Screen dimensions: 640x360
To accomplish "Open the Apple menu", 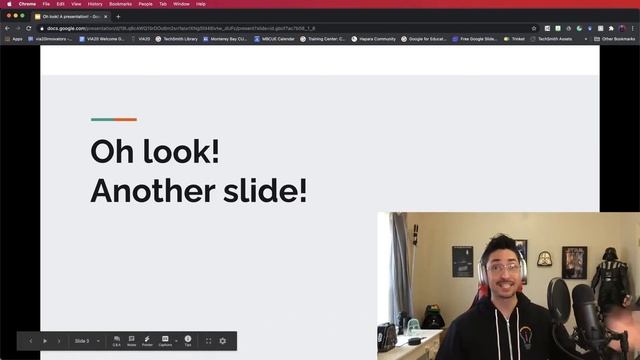I will pyautogui.click(x=9, y=4).
